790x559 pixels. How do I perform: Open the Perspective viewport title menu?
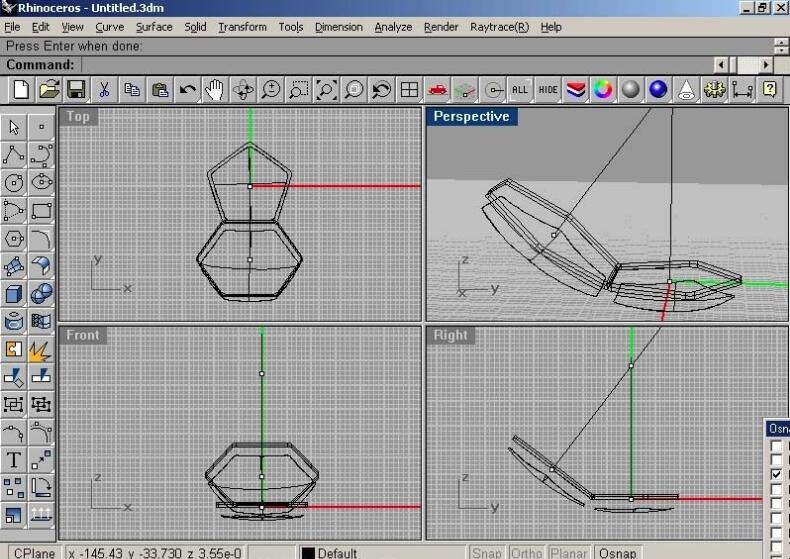(x=471, y=117)
